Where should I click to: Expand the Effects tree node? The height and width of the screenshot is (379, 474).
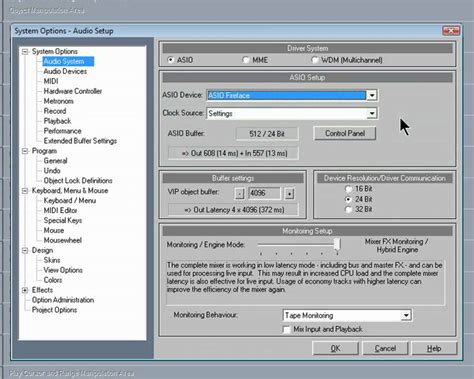point(25,290)
